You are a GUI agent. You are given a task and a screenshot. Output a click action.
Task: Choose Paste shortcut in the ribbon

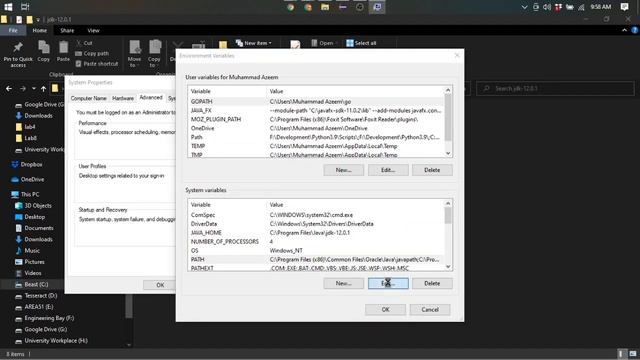pos(97,64)
